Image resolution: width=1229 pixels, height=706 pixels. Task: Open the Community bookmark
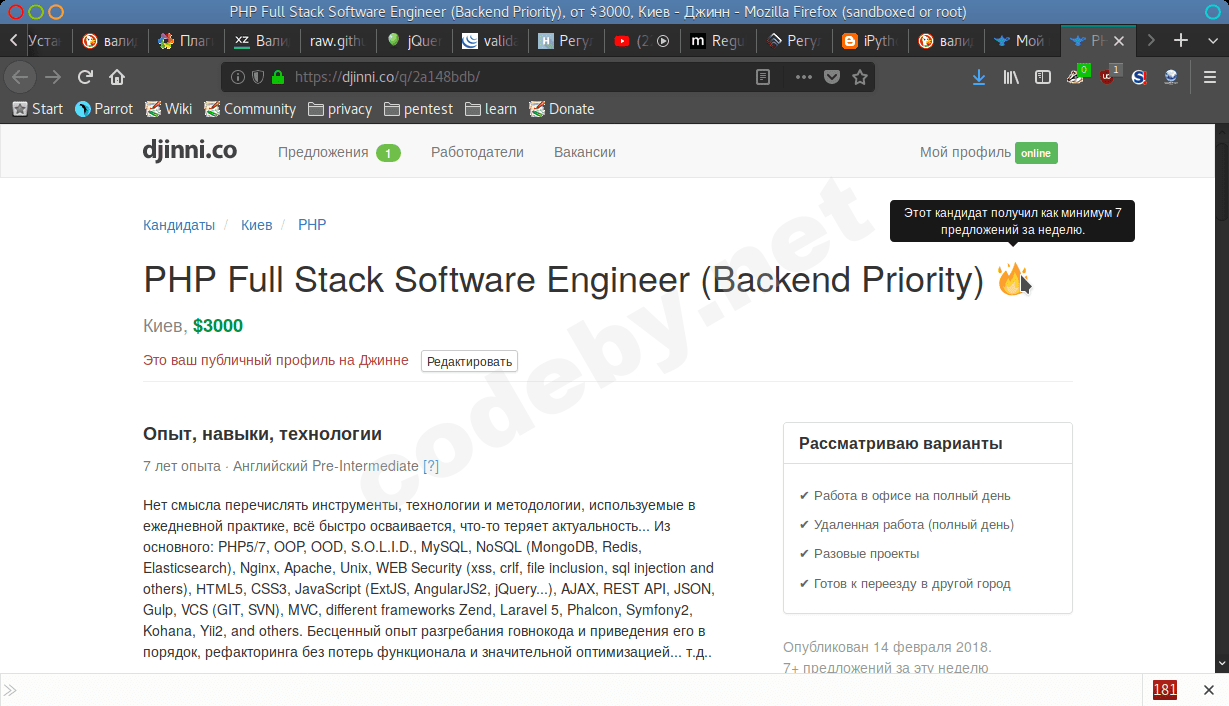tap(250, 109)
